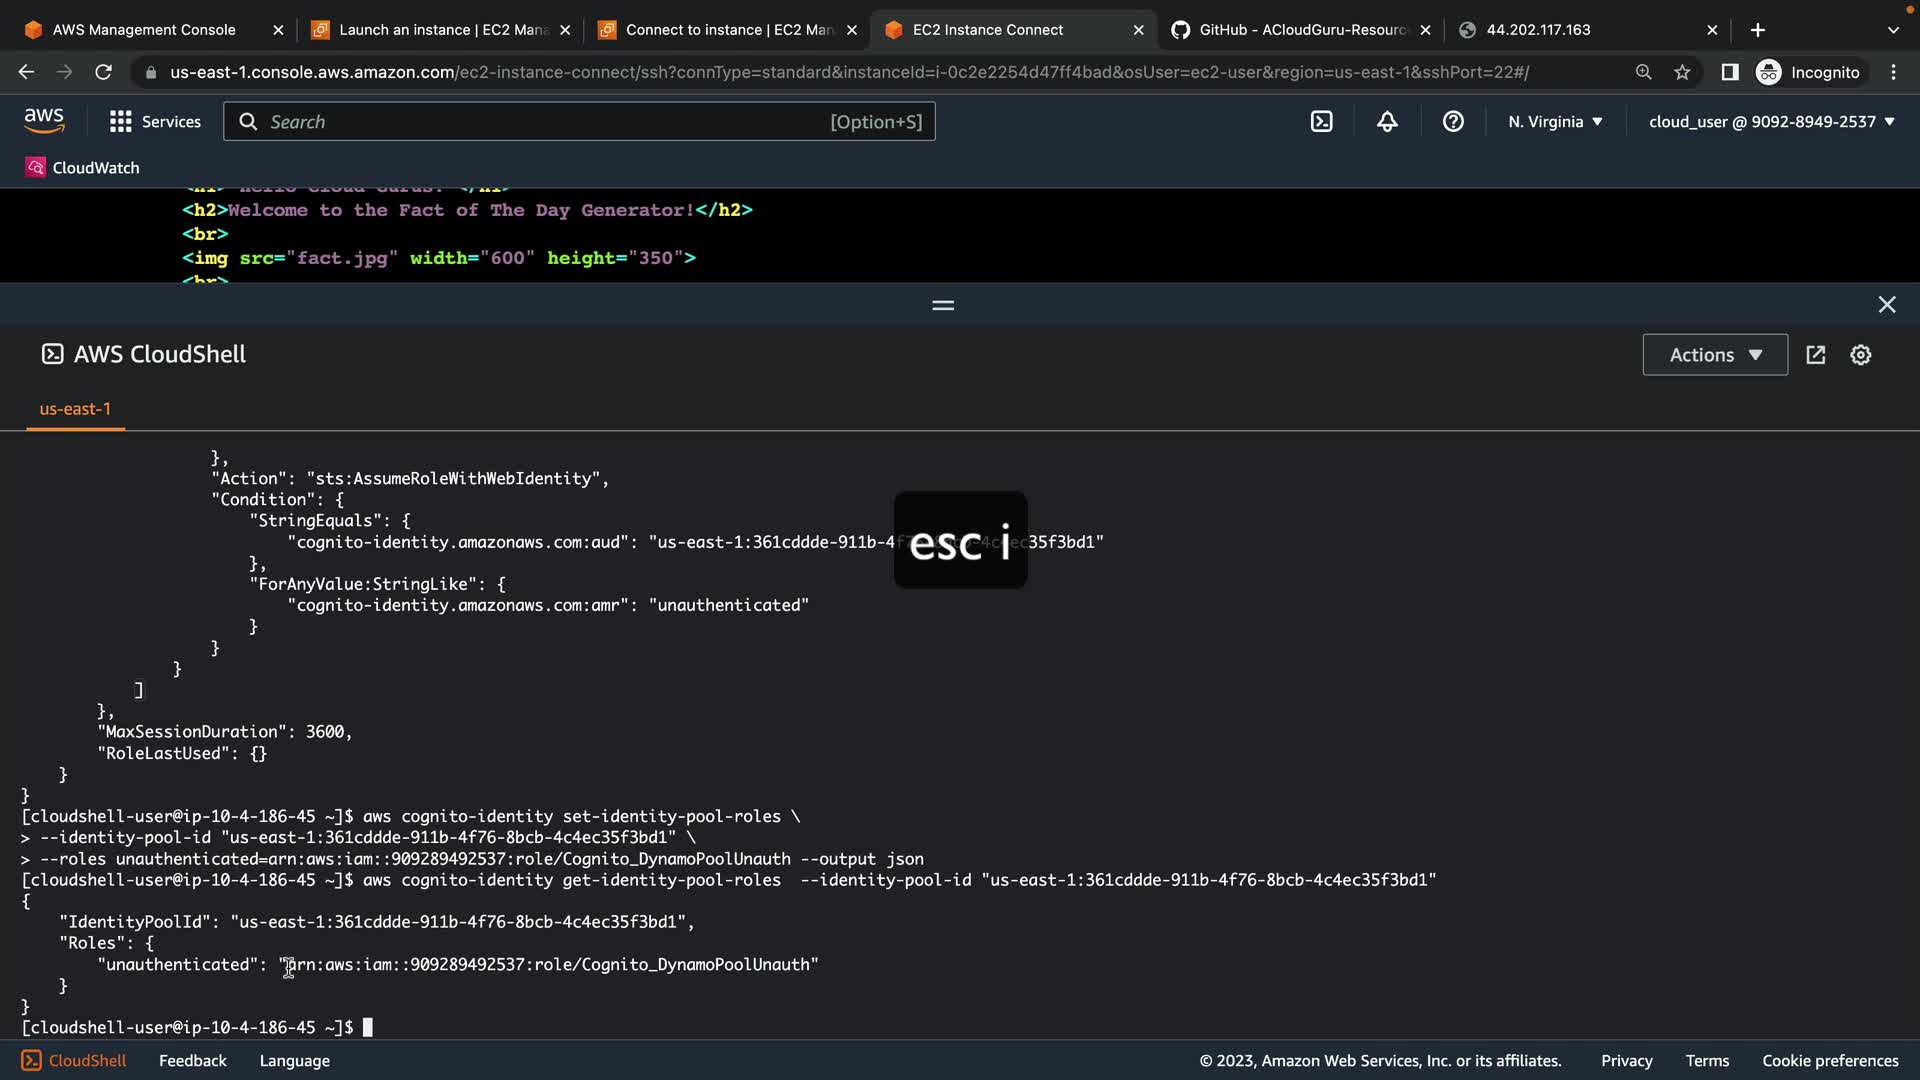Click the Feedback button in footer

coord(192,1061)
